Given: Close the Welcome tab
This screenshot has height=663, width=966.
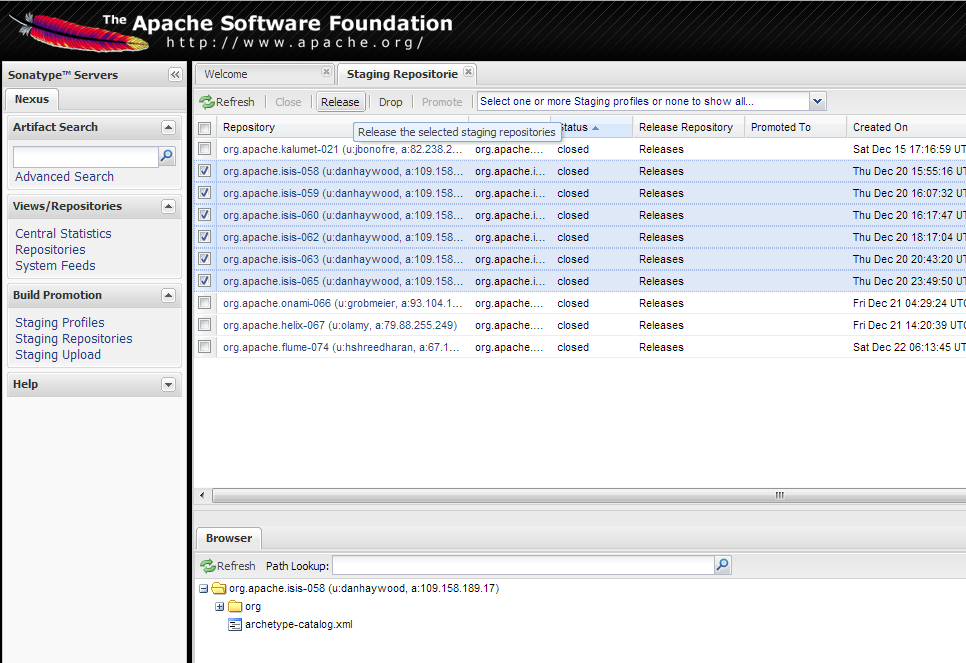Looking at the screenshot, I should pyautogui.click(x=326, y=72).
